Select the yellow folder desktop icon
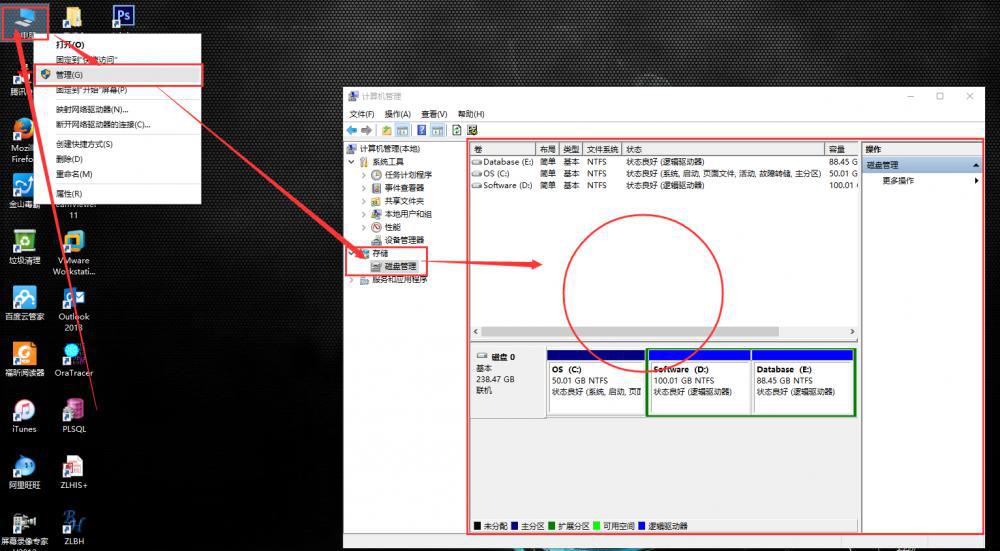The width and height of the screenshot is (1000, 551). click(x=73, y=18)
